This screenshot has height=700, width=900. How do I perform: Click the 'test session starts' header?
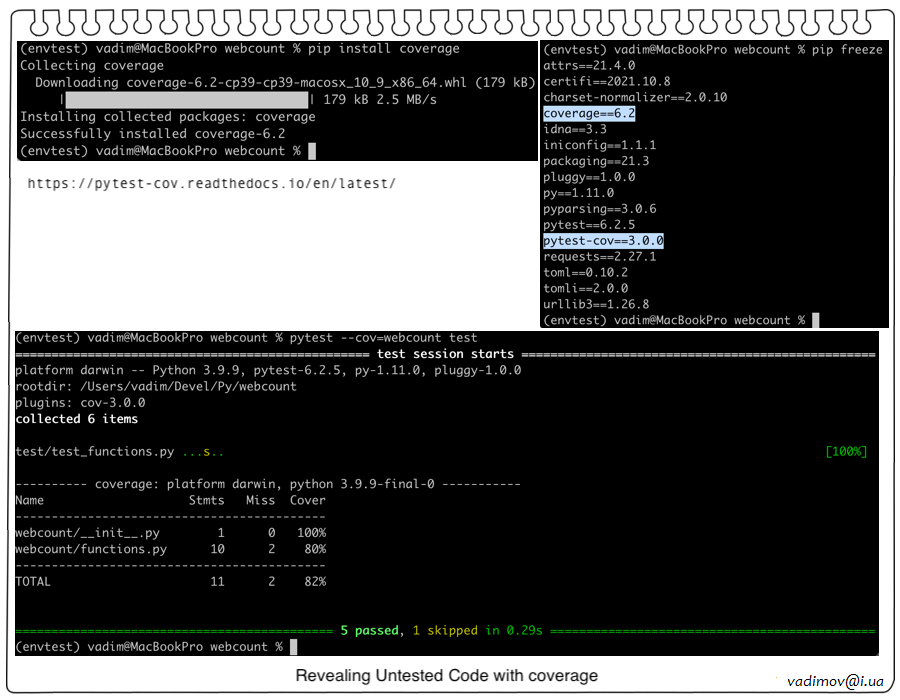pos(445,354)
